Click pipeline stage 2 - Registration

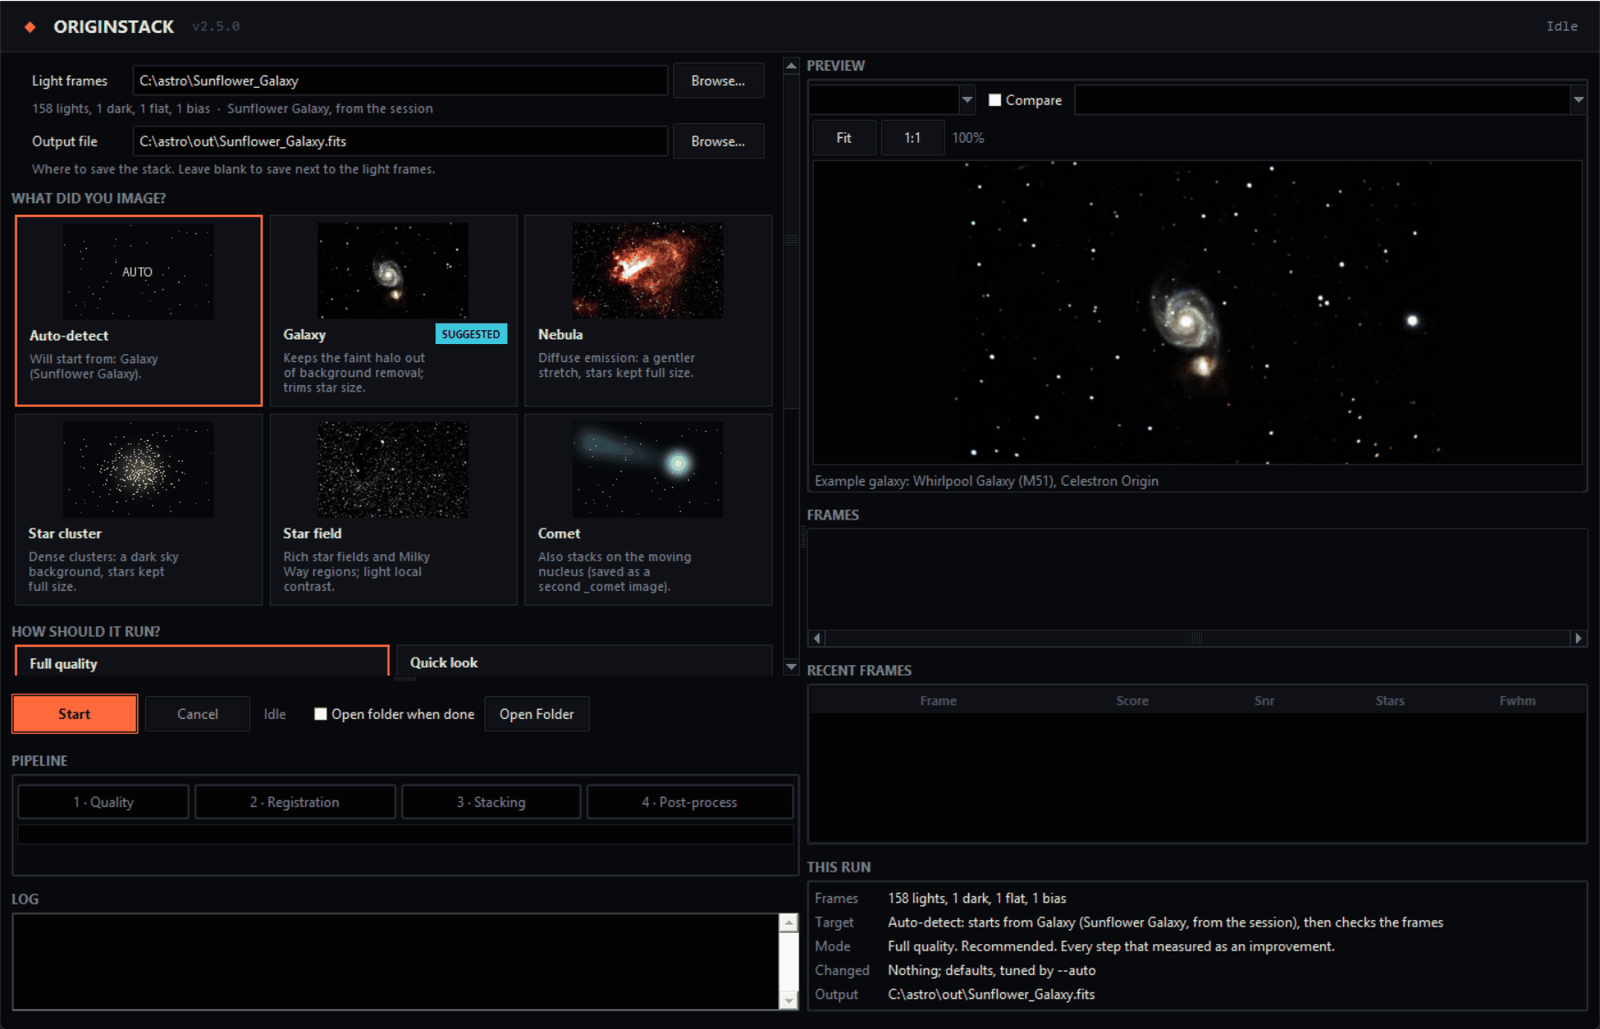295,802
